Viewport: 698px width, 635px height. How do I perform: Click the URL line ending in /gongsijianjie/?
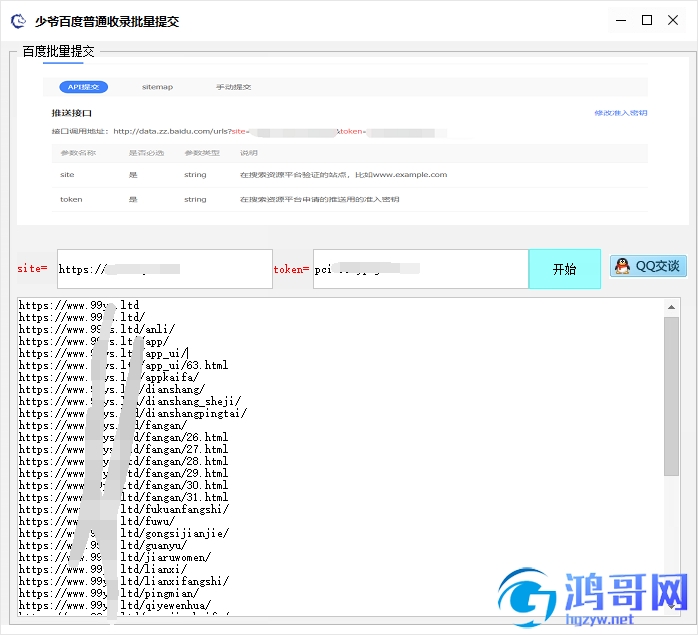pos(124,534)
